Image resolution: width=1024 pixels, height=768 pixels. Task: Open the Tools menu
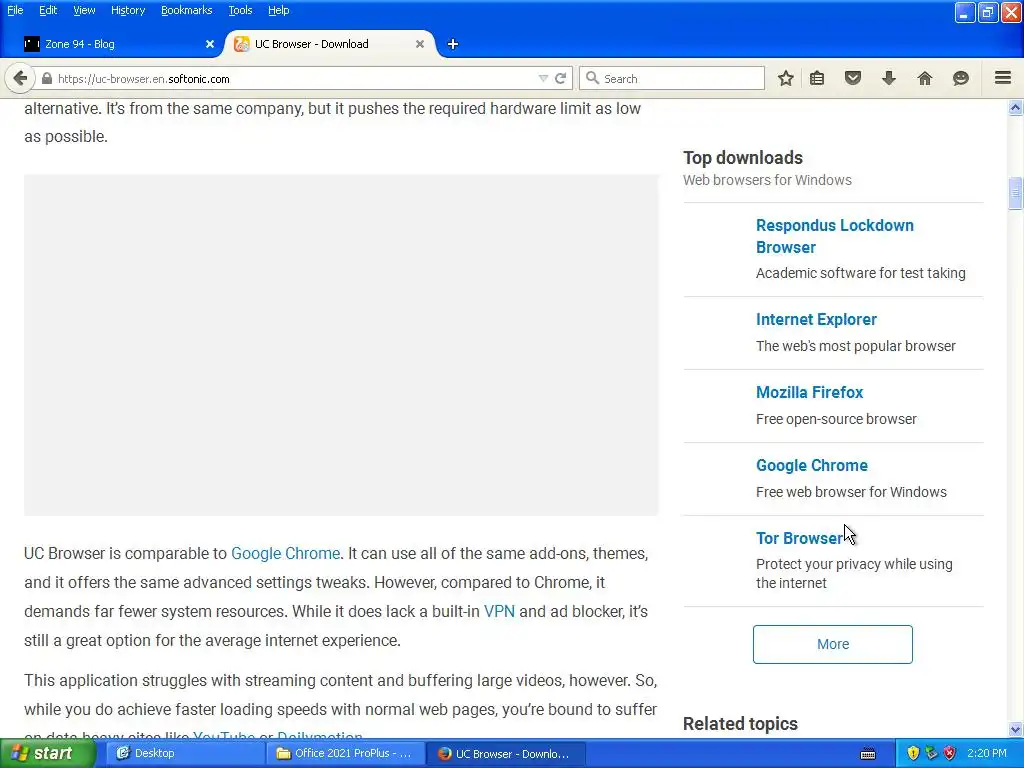(240, 10)
